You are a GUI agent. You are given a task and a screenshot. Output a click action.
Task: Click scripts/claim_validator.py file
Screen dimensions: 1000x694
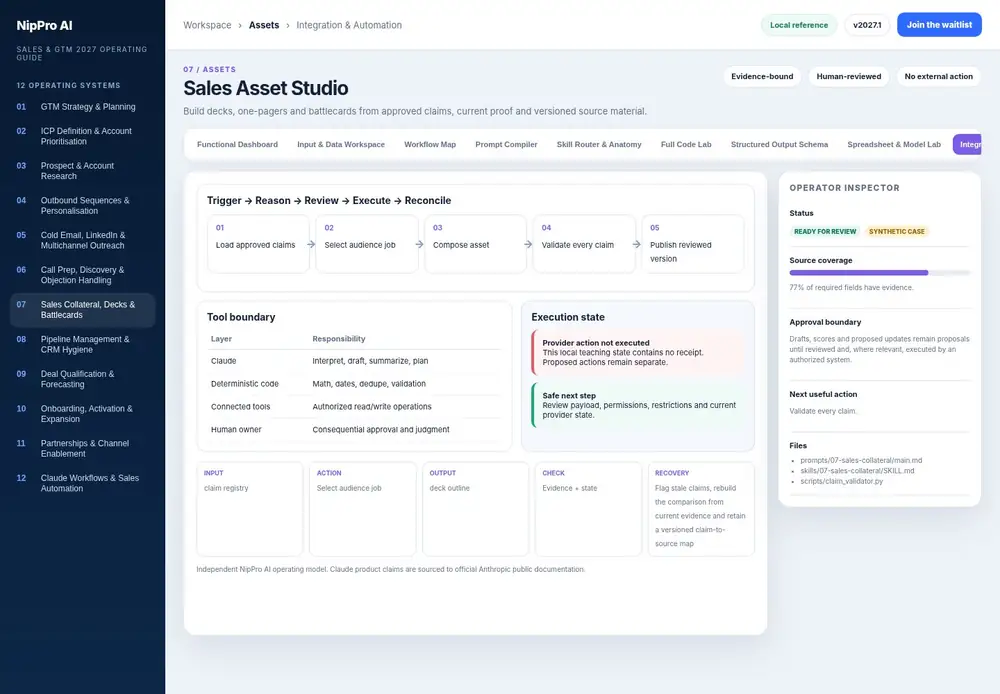(841, 481)
